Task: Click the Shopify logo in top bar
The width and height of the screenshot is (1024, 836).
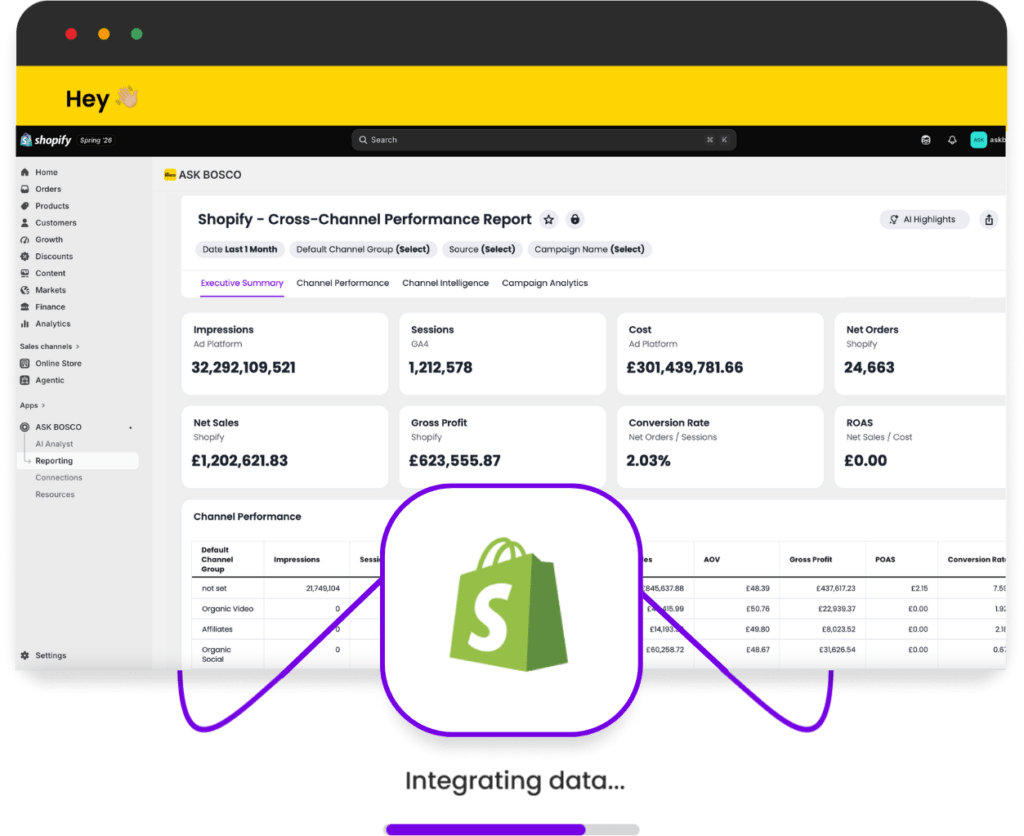Action: pos(46,140)
